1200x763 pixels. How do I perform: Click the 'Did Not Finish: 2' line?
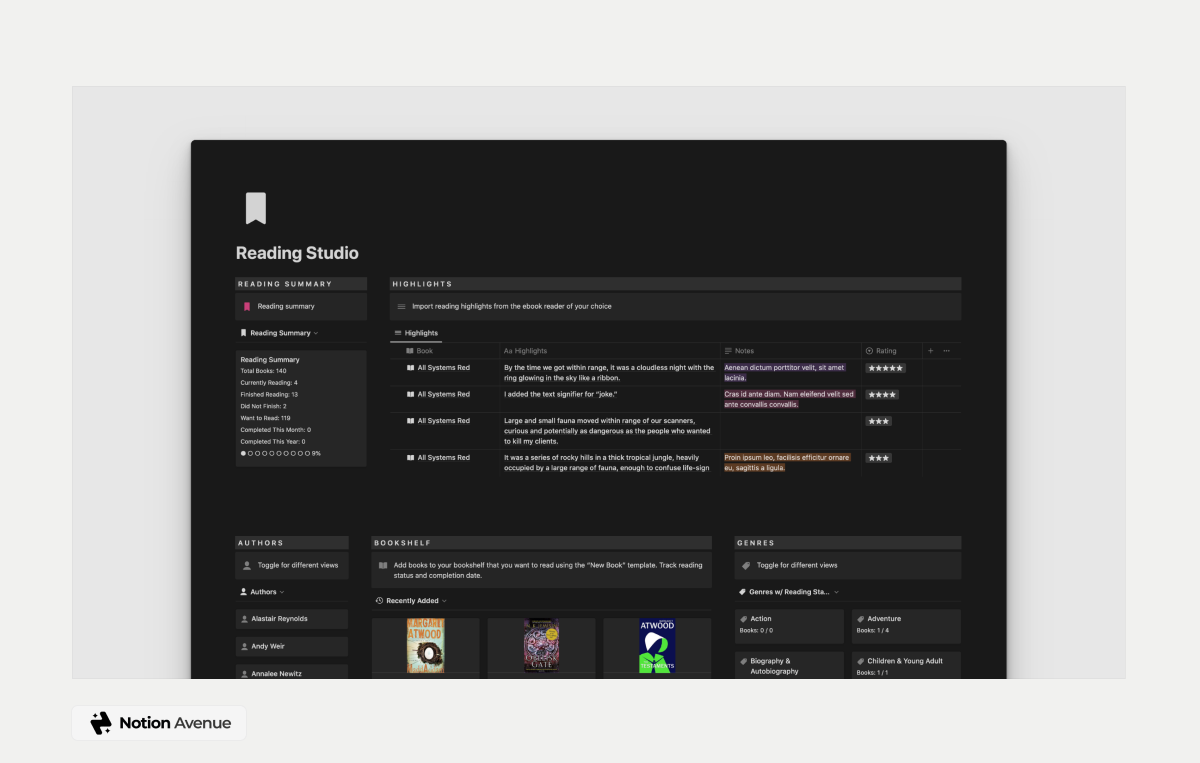[x=263, y=406]
